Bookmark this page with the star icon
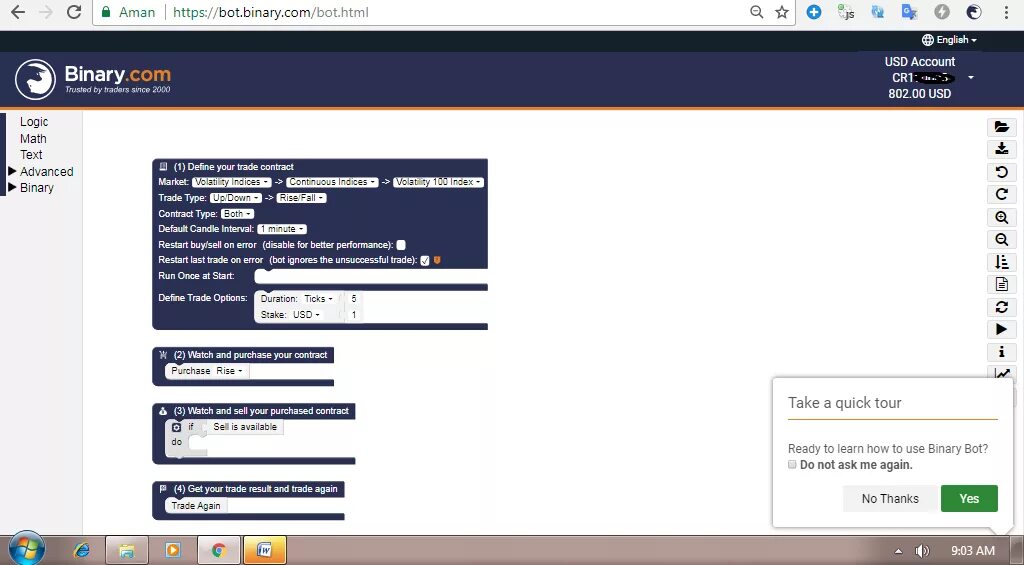The height and width of the screenshot is (565, 1024). click(782, 12)
